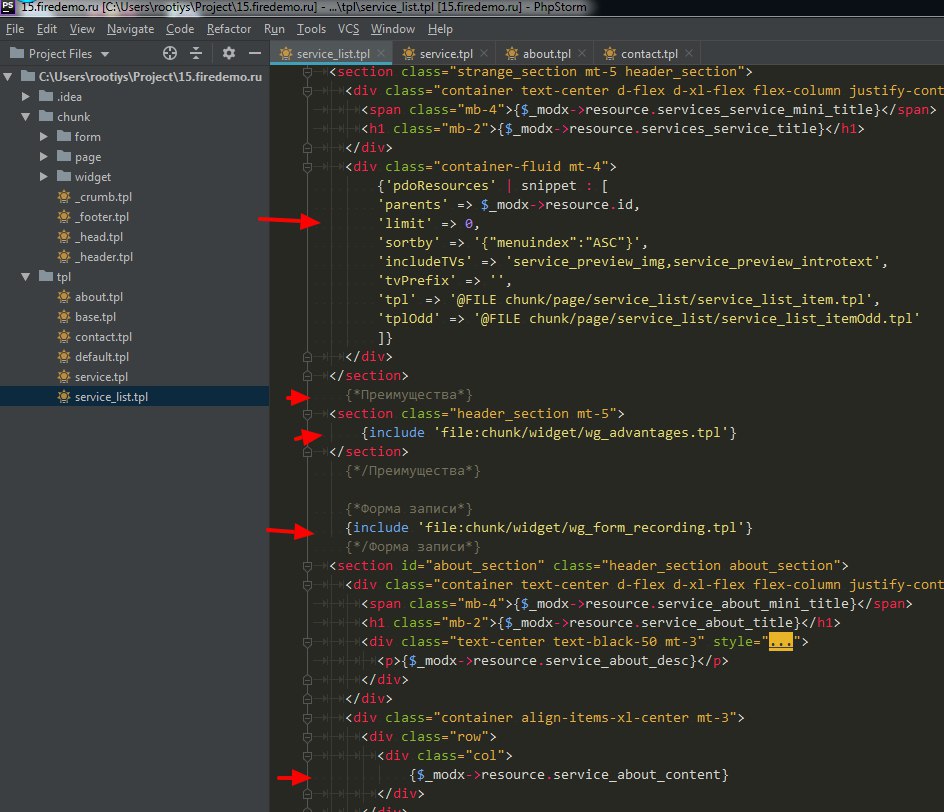Fold the div class="row" block in gutter
Viewport: 944px width, 812px height.
[307, 737]
